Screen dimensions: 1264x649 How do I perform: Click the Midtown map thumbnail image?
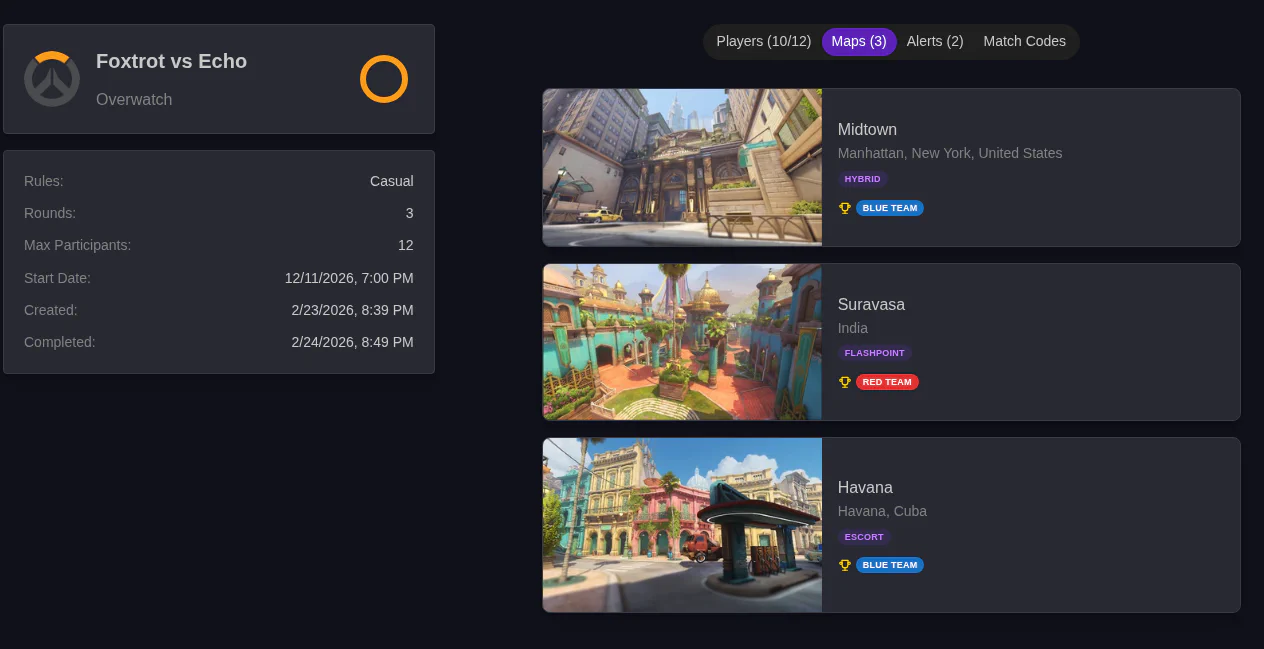(x=682, y=167)
